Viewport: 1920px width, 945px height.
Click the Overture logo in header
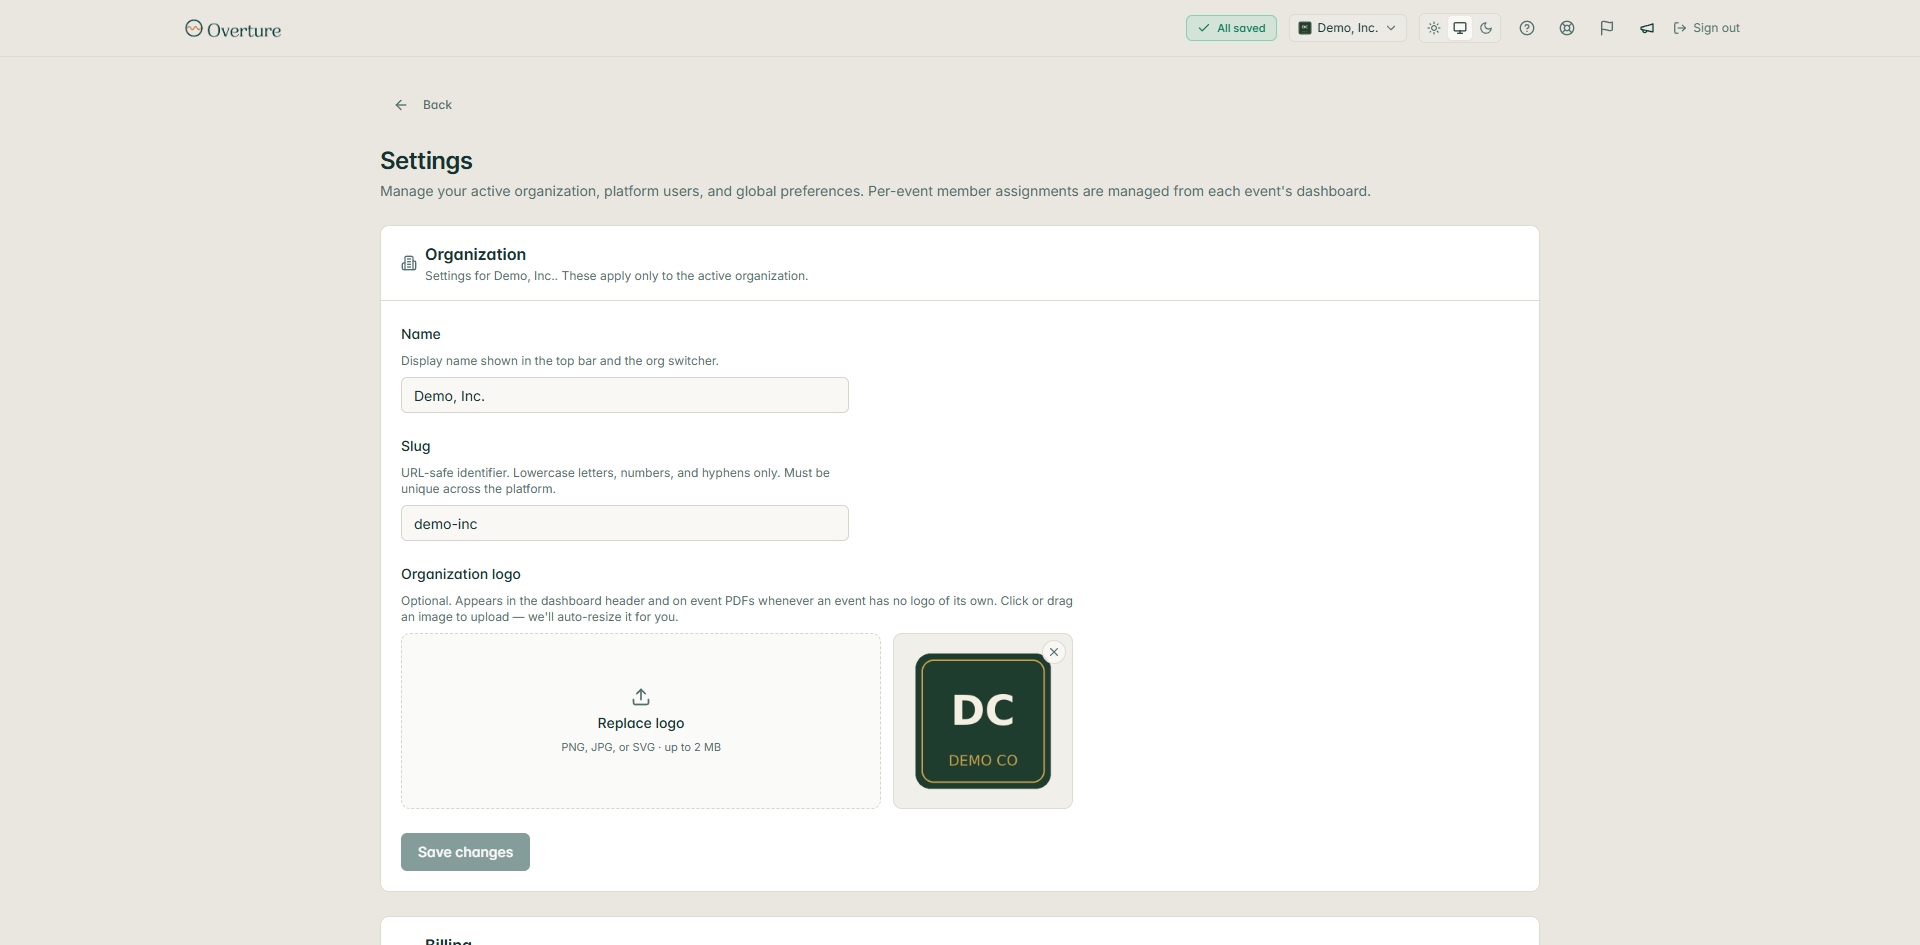[233, 29]
